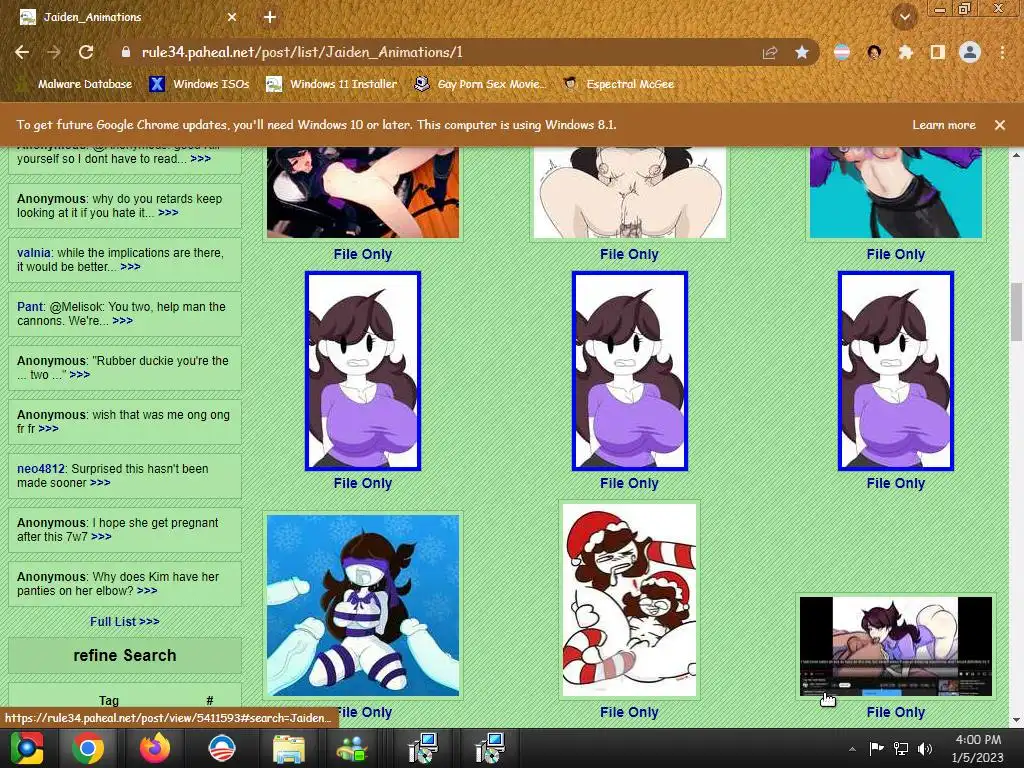Open the network status tray icon
Image resolution: width=1024 pixels, height=768 pixels.
click(x=901, y=748)
